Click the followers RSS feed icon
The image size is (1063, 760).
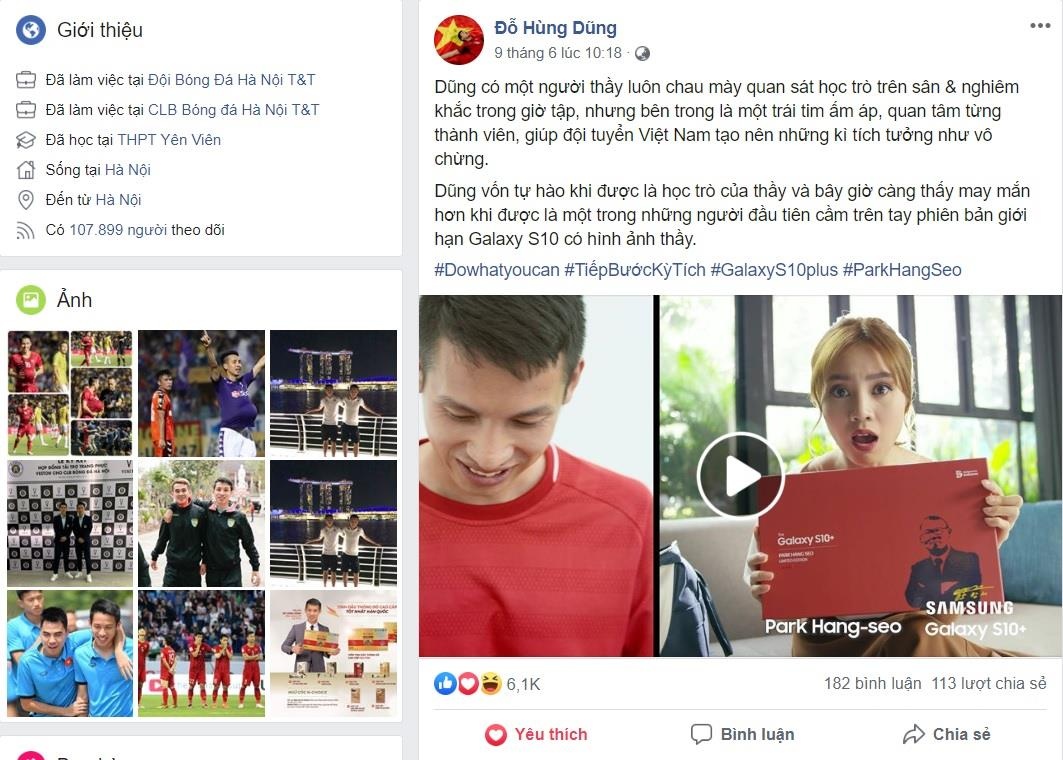(25, 231)
